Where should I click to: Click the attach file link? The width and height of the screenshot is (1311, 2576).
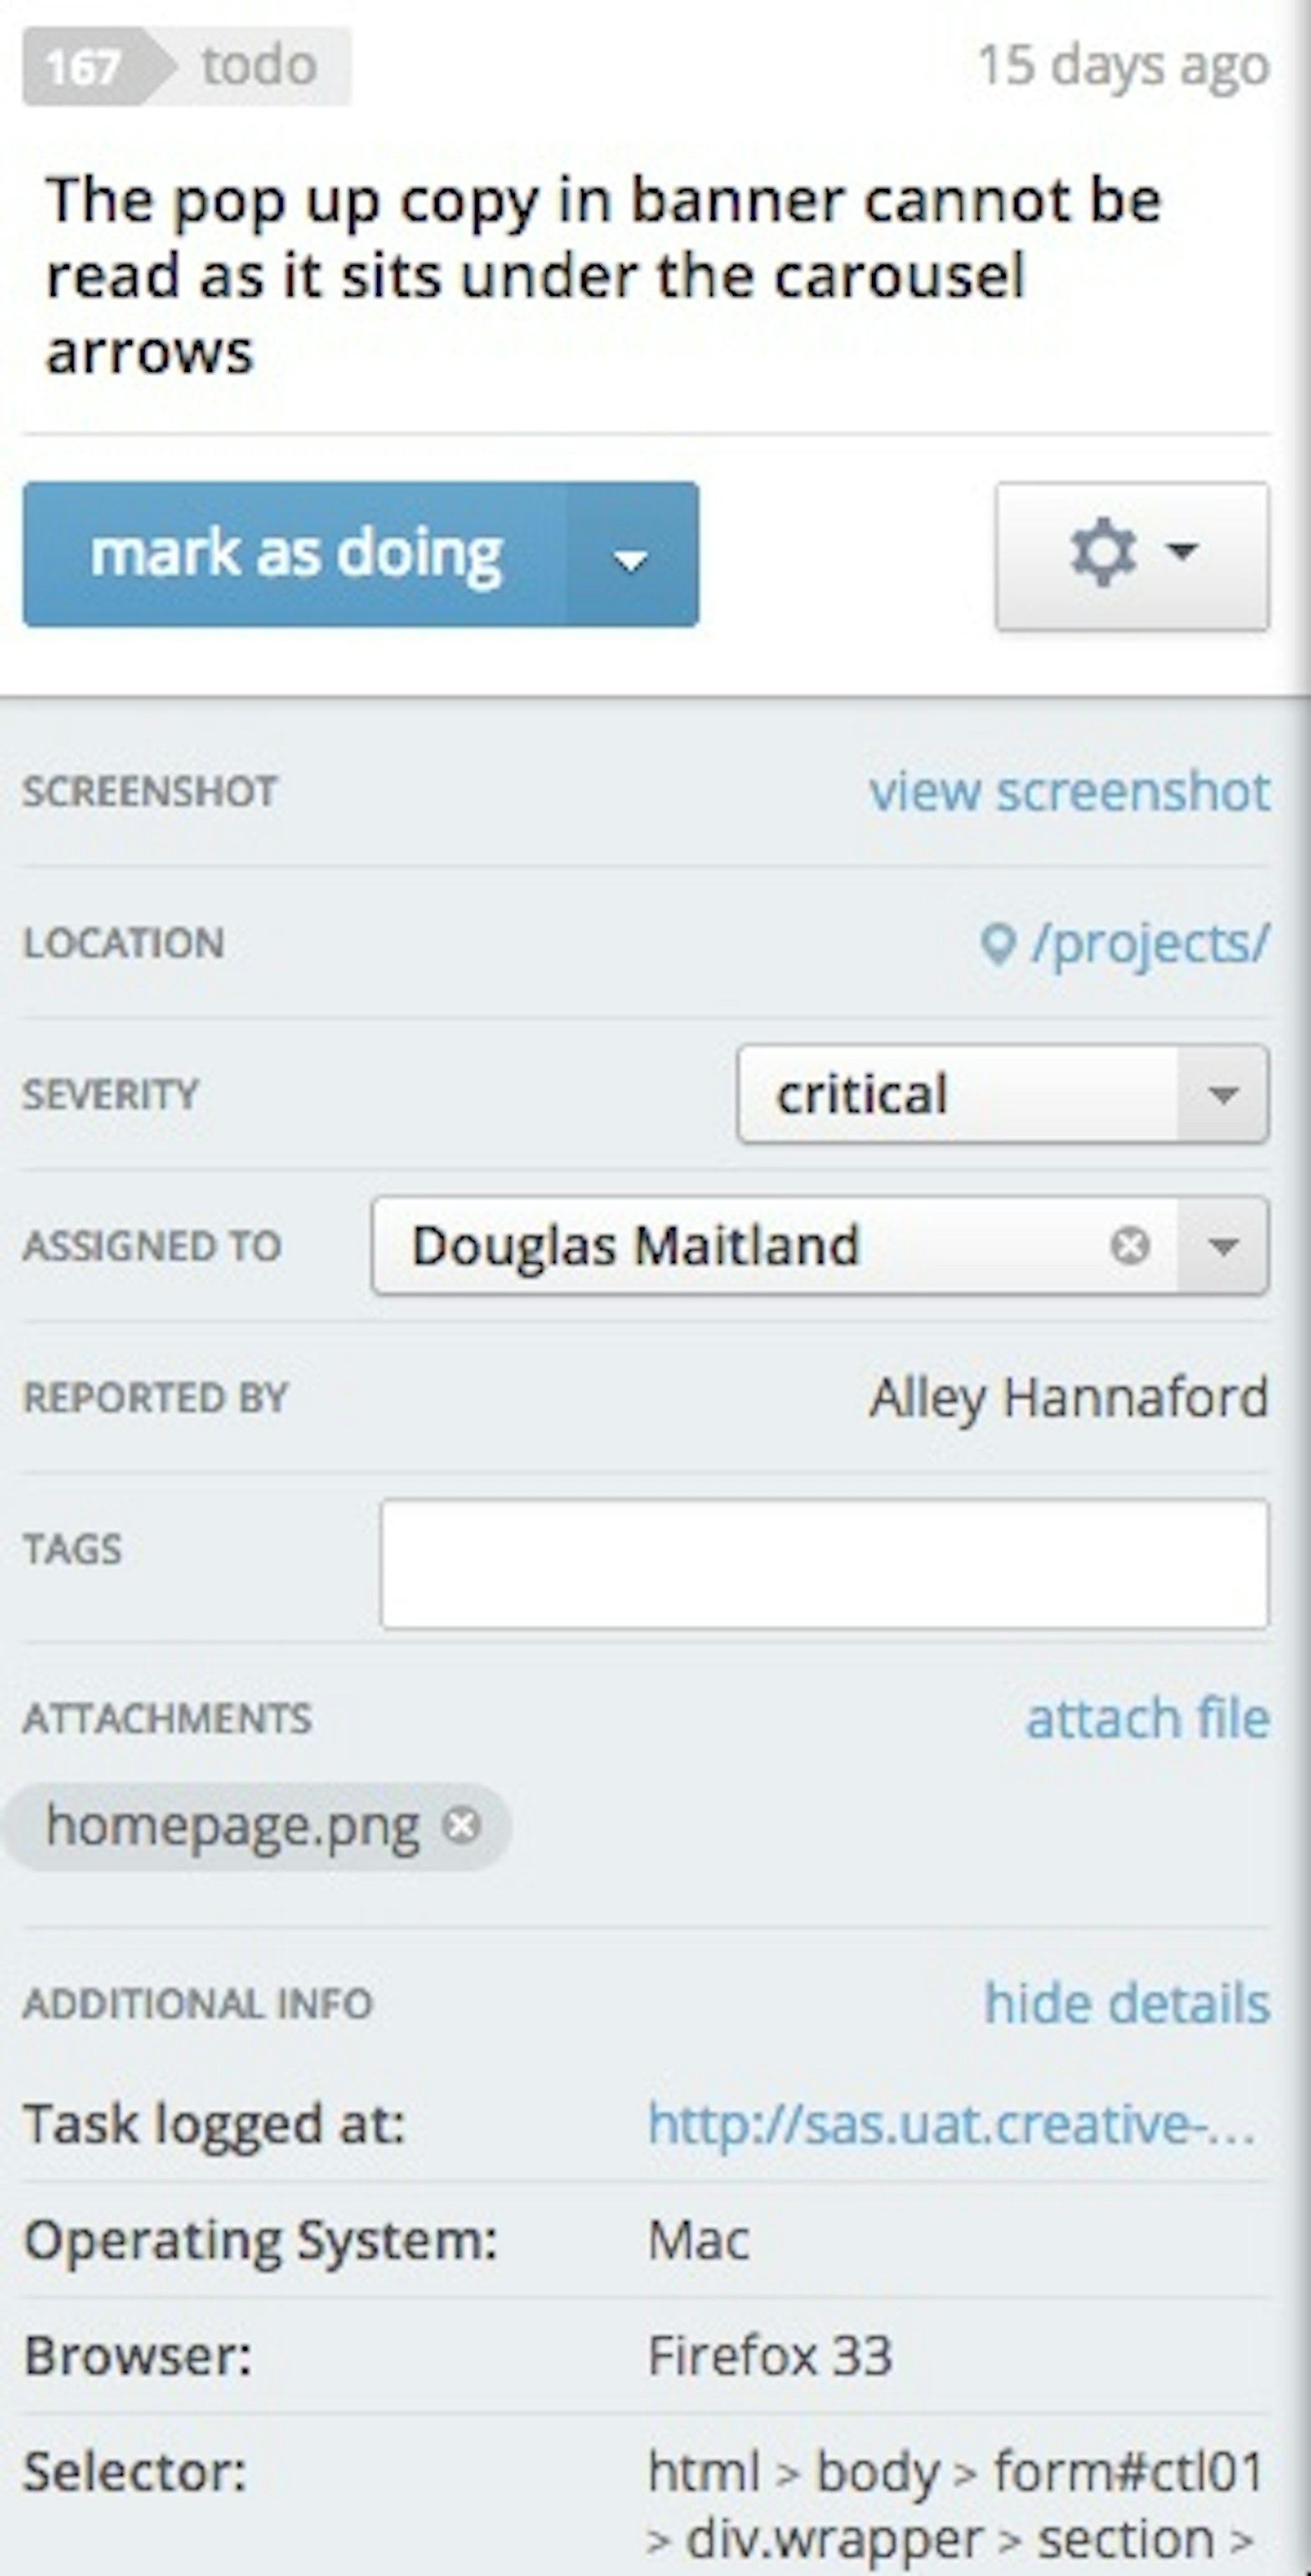1148,1718
